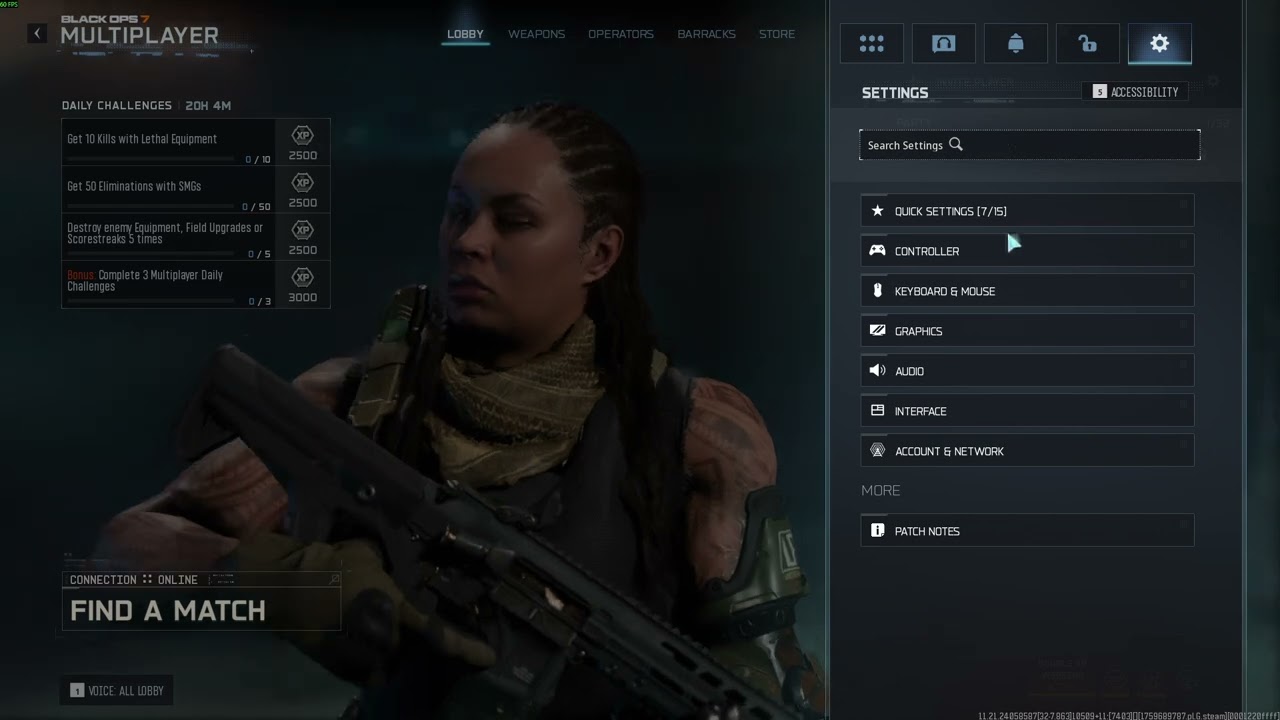Click the Patch Notes info icon
1280x720 pixels.
[x=877, y=531]
